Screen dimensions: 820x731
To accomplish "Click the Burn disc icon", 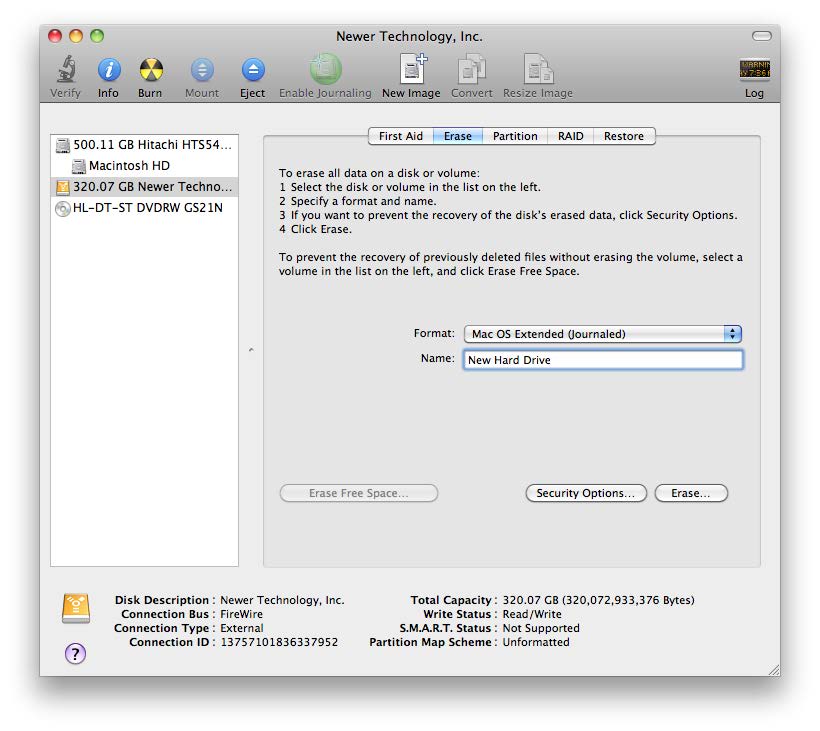I will 150,71.
